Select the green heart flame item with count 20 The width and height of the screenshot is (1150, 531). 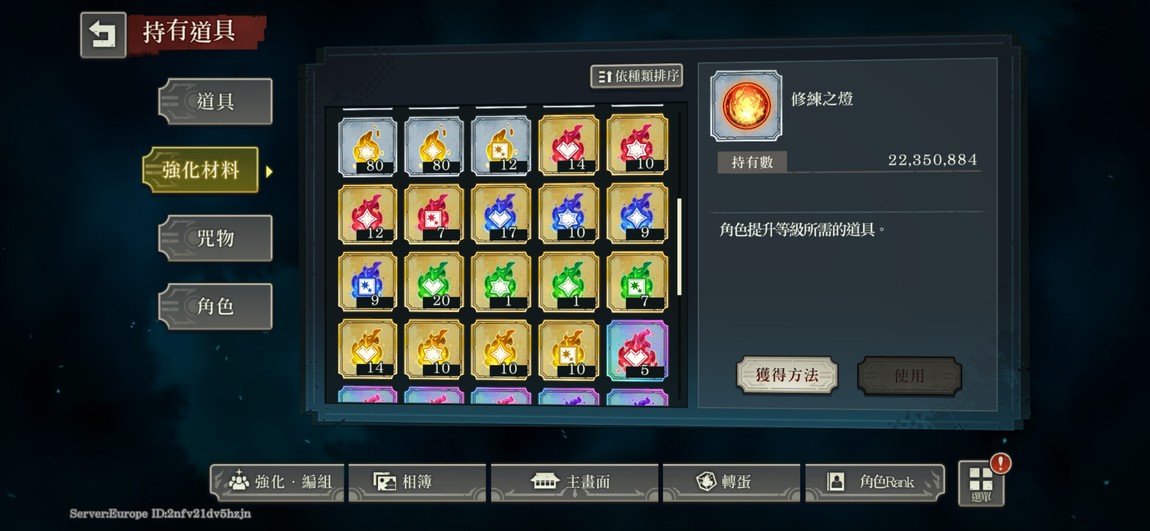[434, 282]
